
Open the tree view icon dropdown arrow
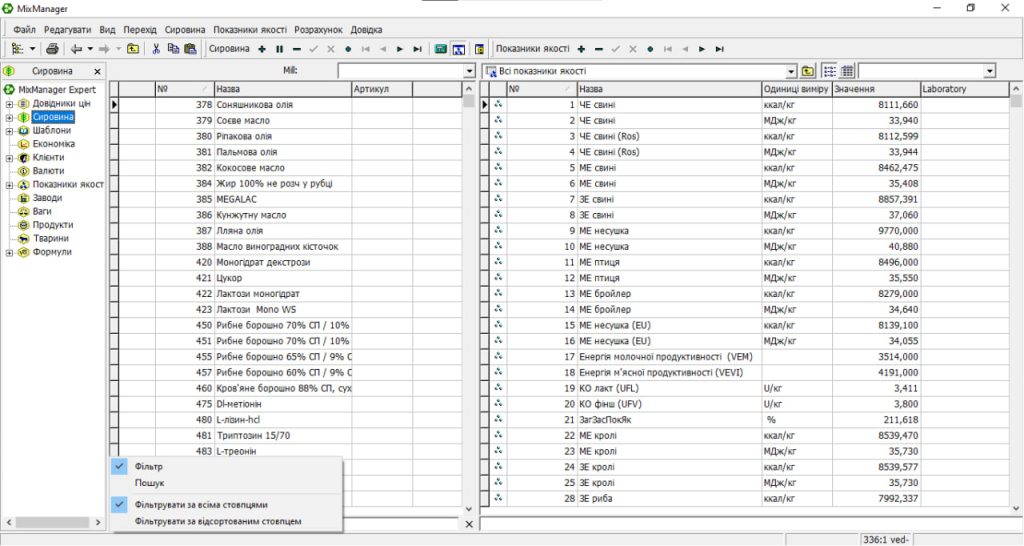[32, 49]
